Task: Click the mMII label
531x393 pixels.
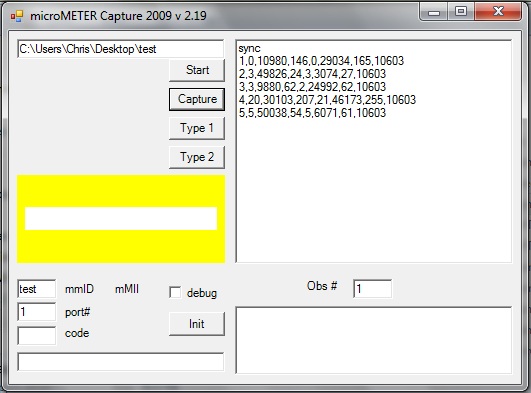Action: point(127,289)
